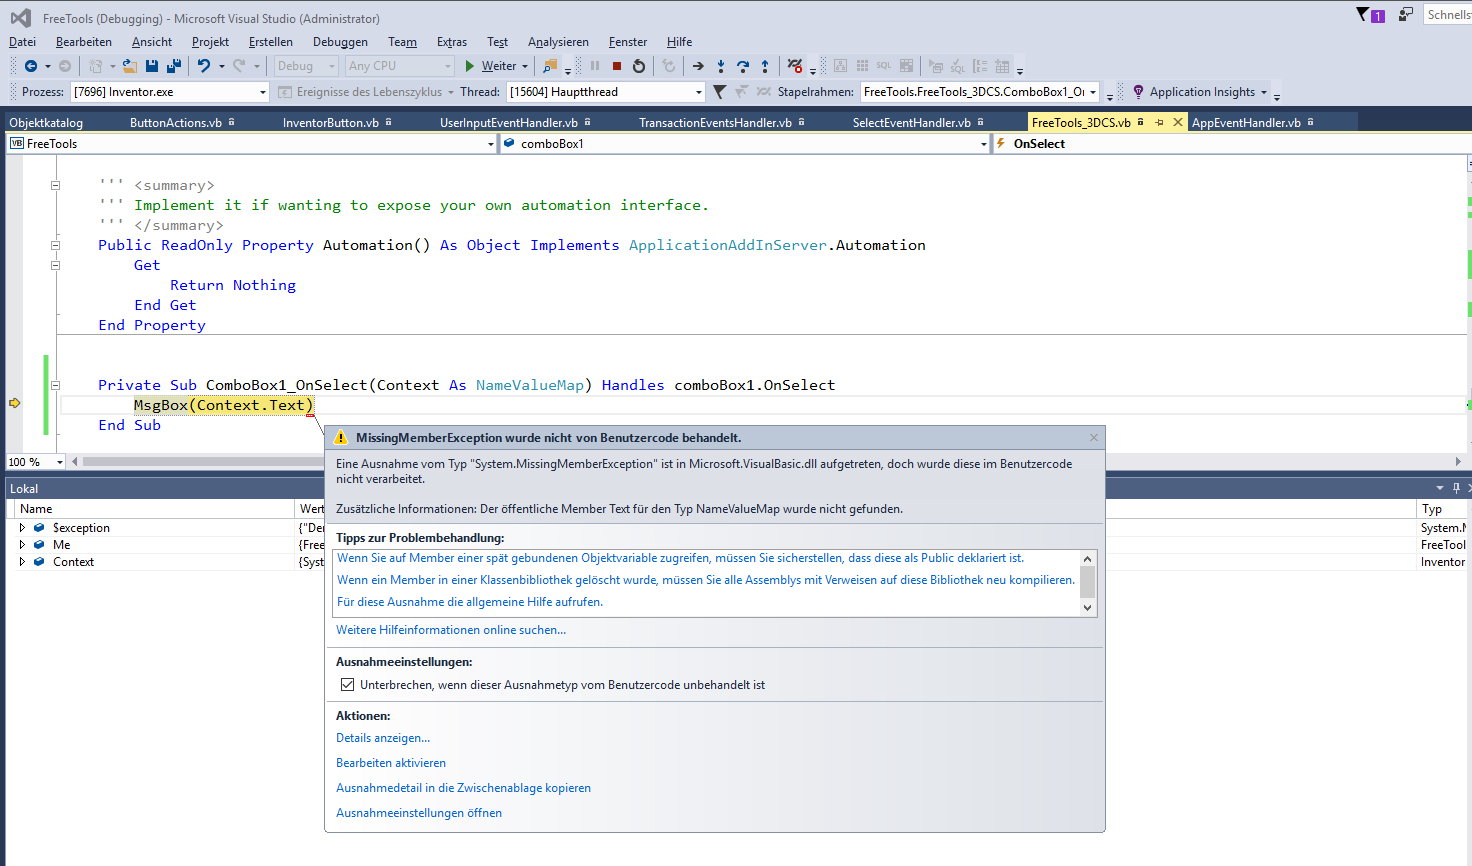
Task: Close the FreeTools_3DCS.vb tab
Action: [x=1178, y=122]
